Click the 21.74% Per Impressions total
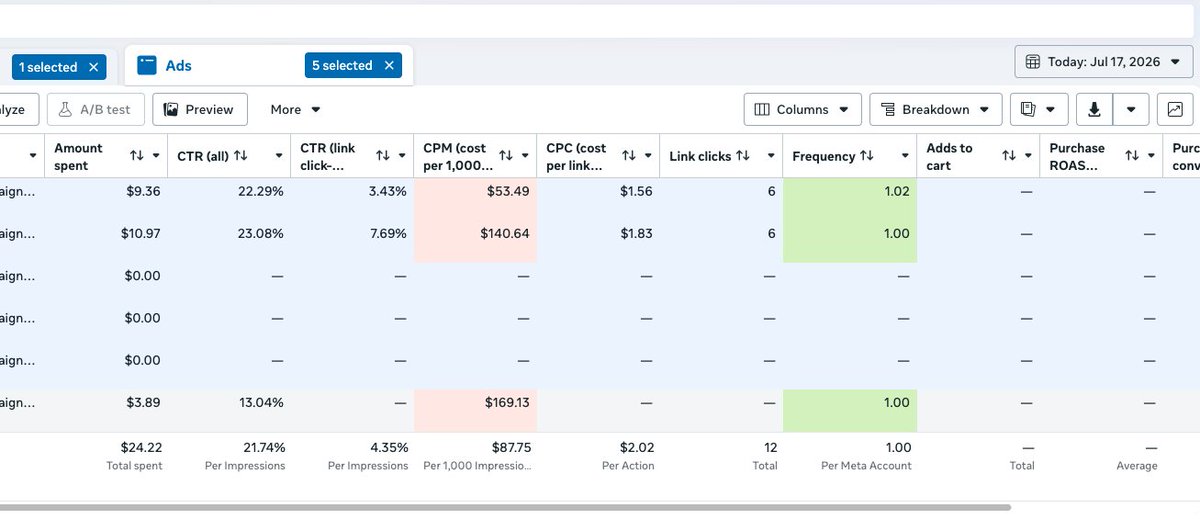 click(264, 448)
